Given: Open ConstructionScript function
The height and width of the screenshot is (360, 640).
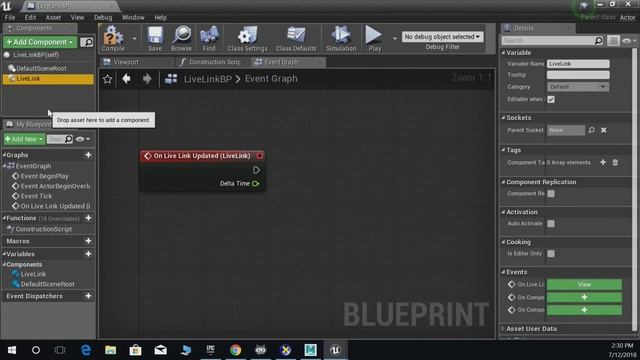Looking at the screenshot, I should [x=43, y=229].
